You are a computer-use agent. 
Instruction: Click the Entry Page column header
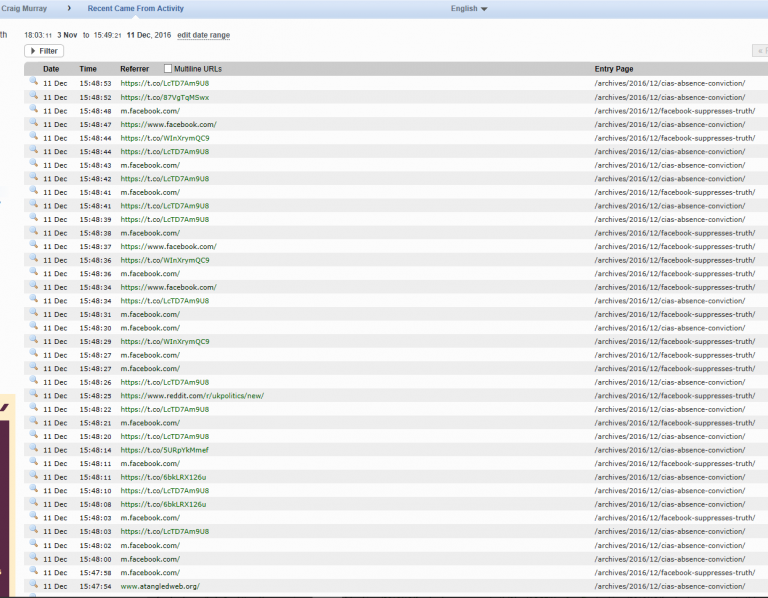tap(613, 69)
